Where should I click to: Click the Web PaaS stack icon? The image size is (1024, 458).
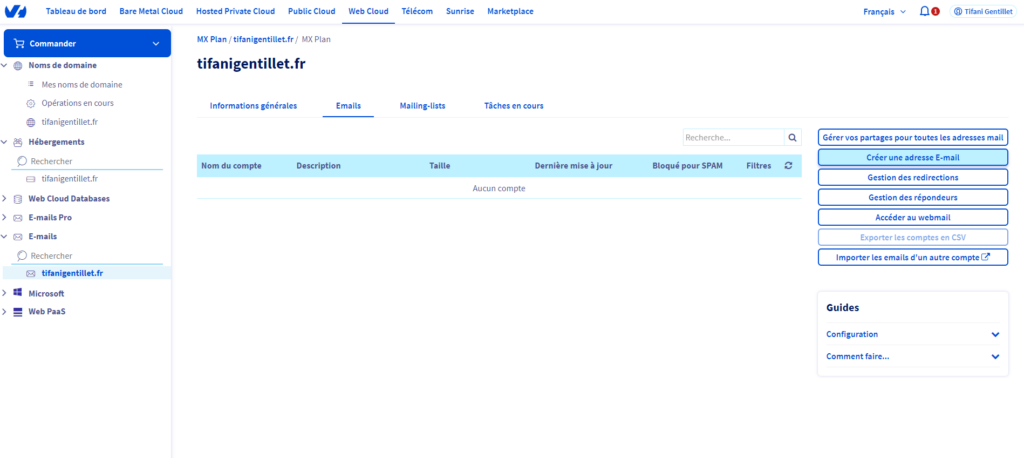click(17, 311)
